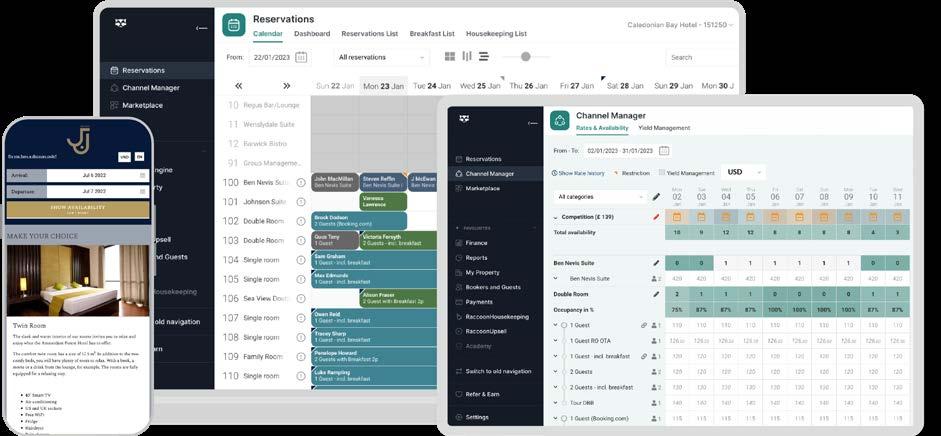Click pencil edit icon beside All categories
Viewport: 941px width, 436px height.
656,197
